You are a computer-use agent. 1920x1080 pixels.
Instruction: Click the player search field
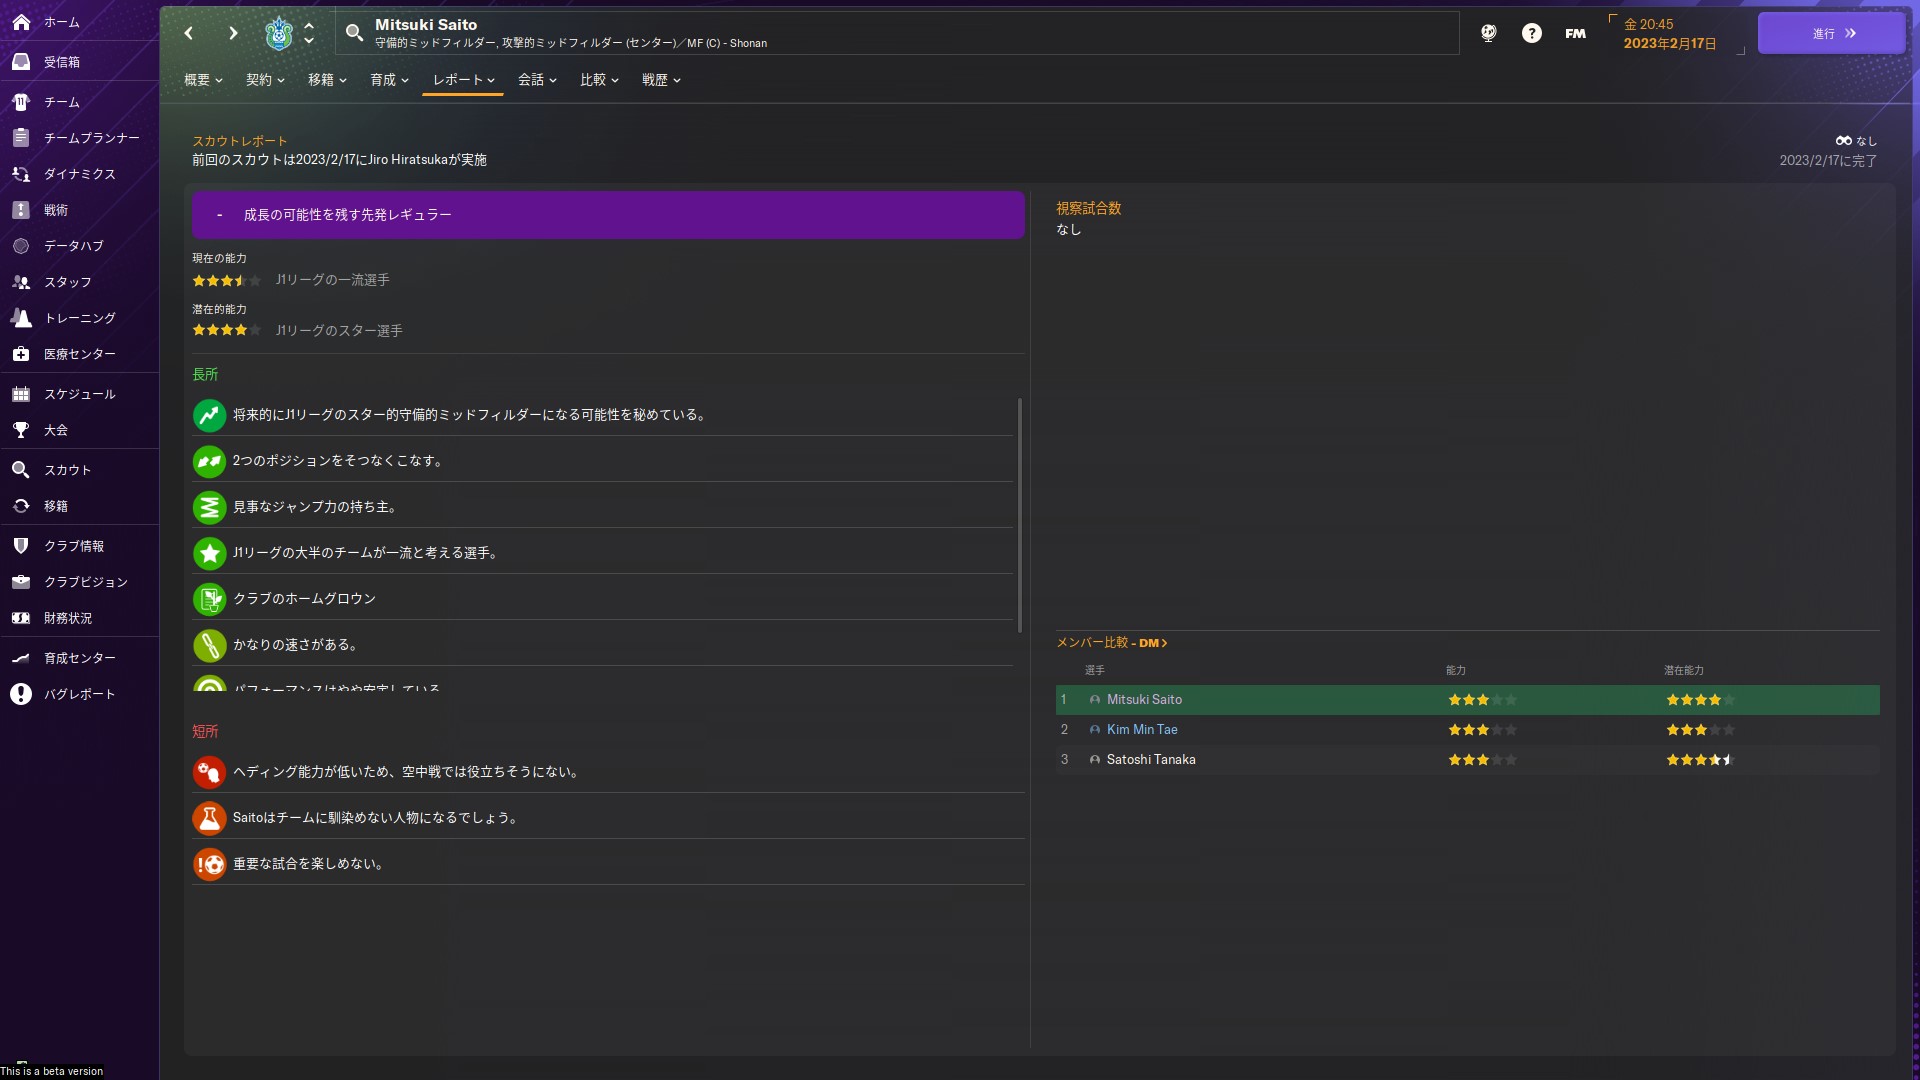900,33
